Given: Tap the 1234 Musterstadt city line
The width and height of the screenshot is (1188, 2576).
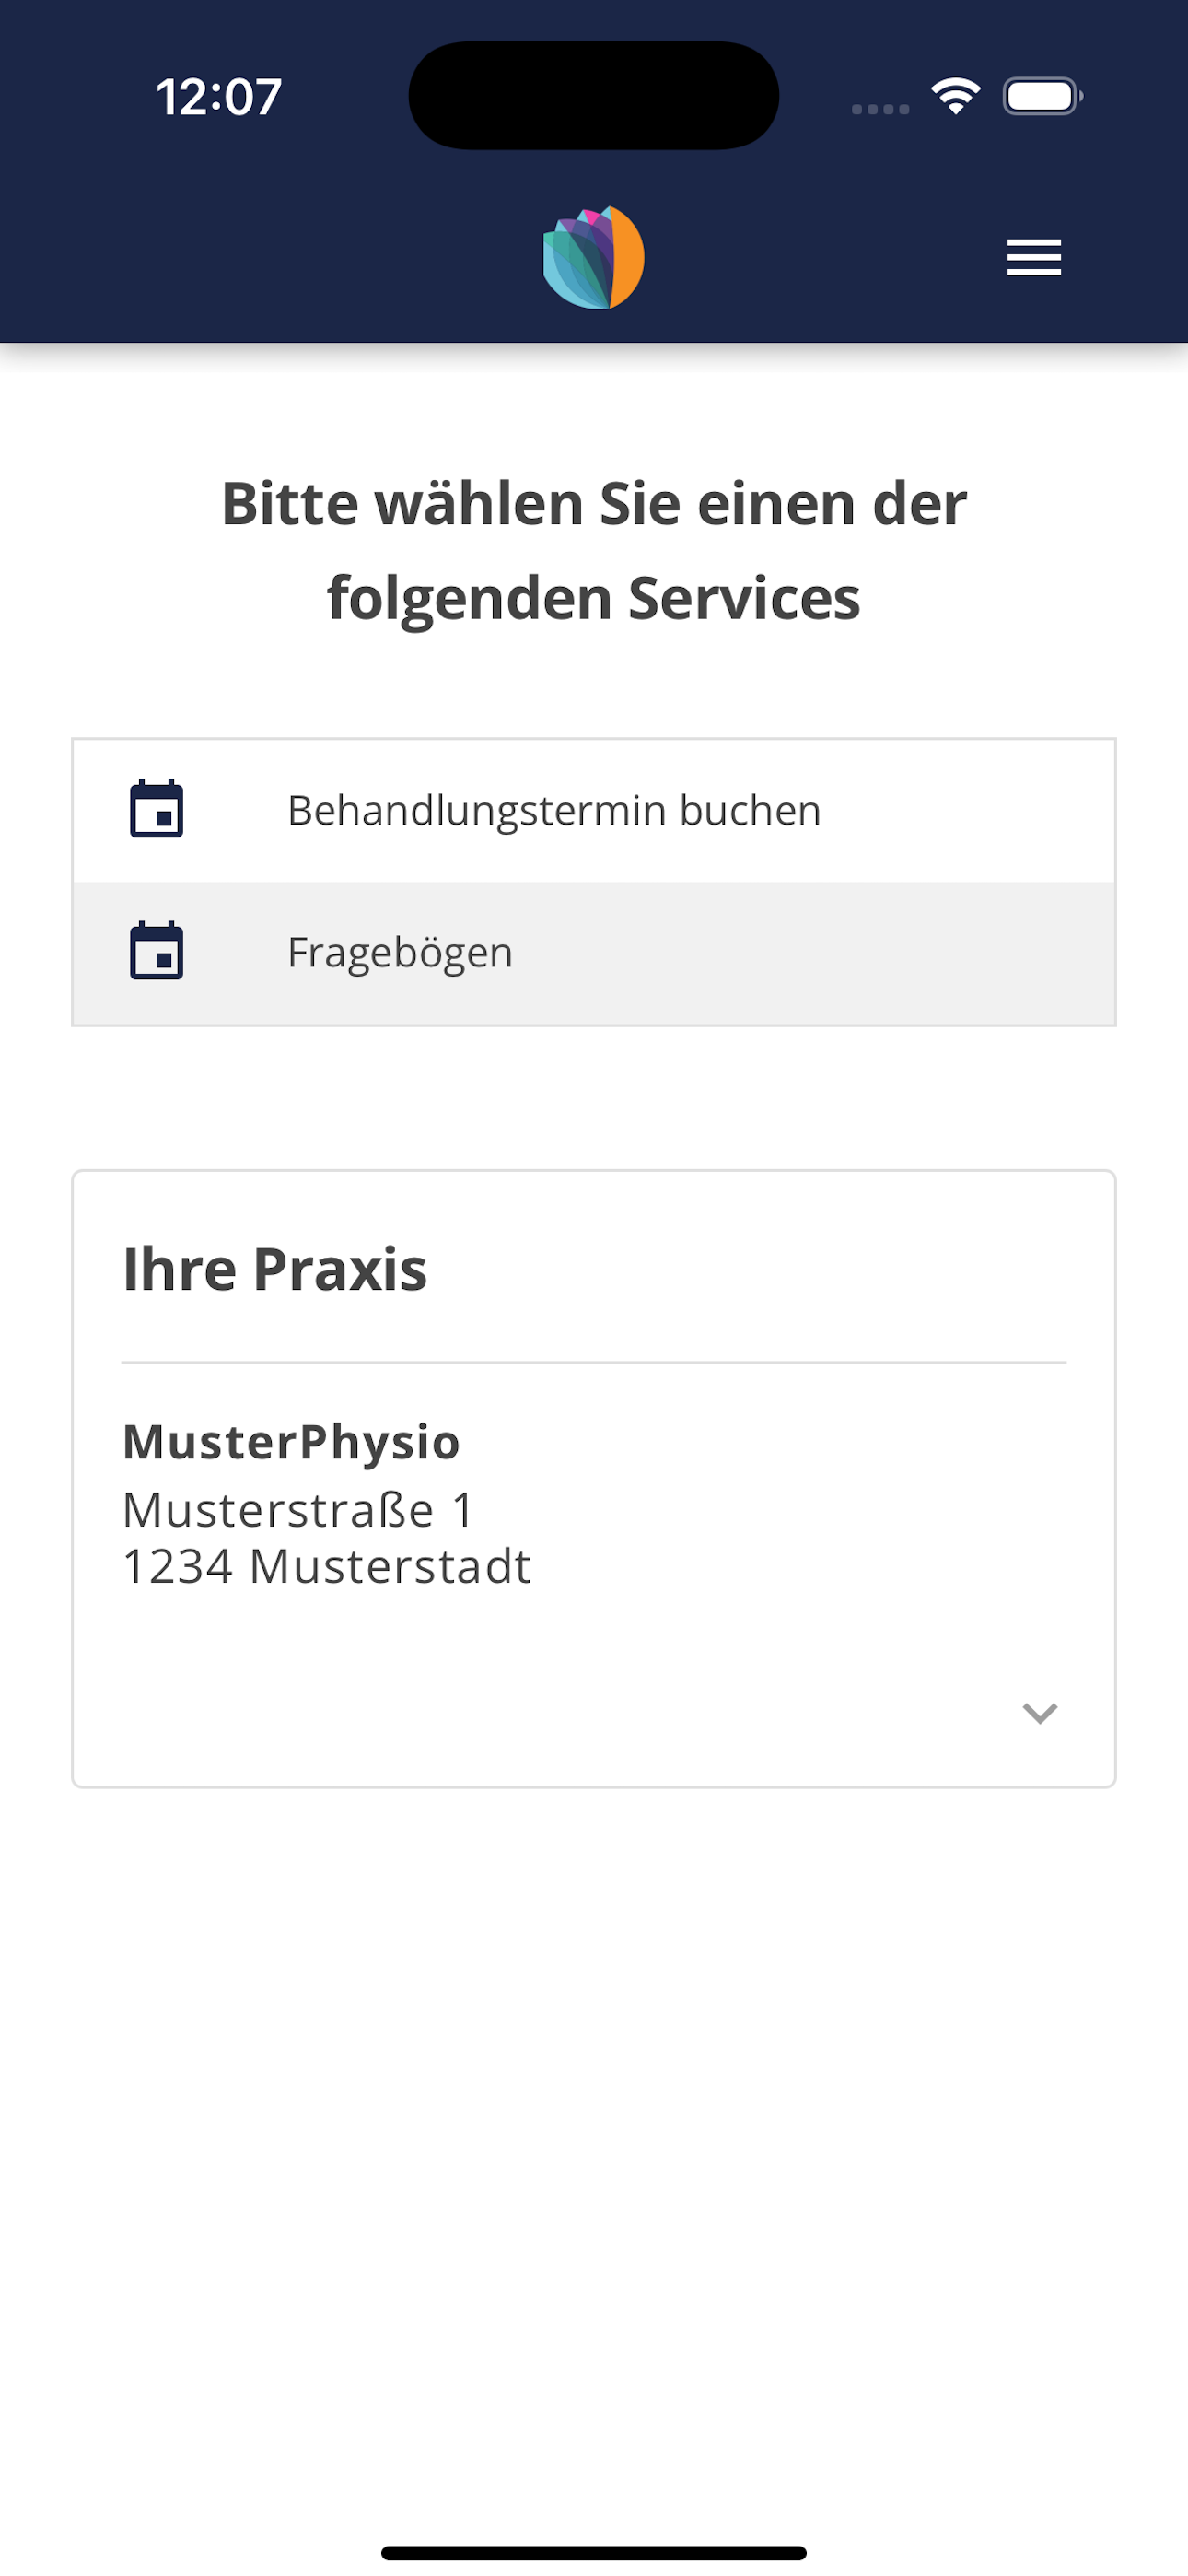Looking at the screenshot, I should pos(326,1566).
